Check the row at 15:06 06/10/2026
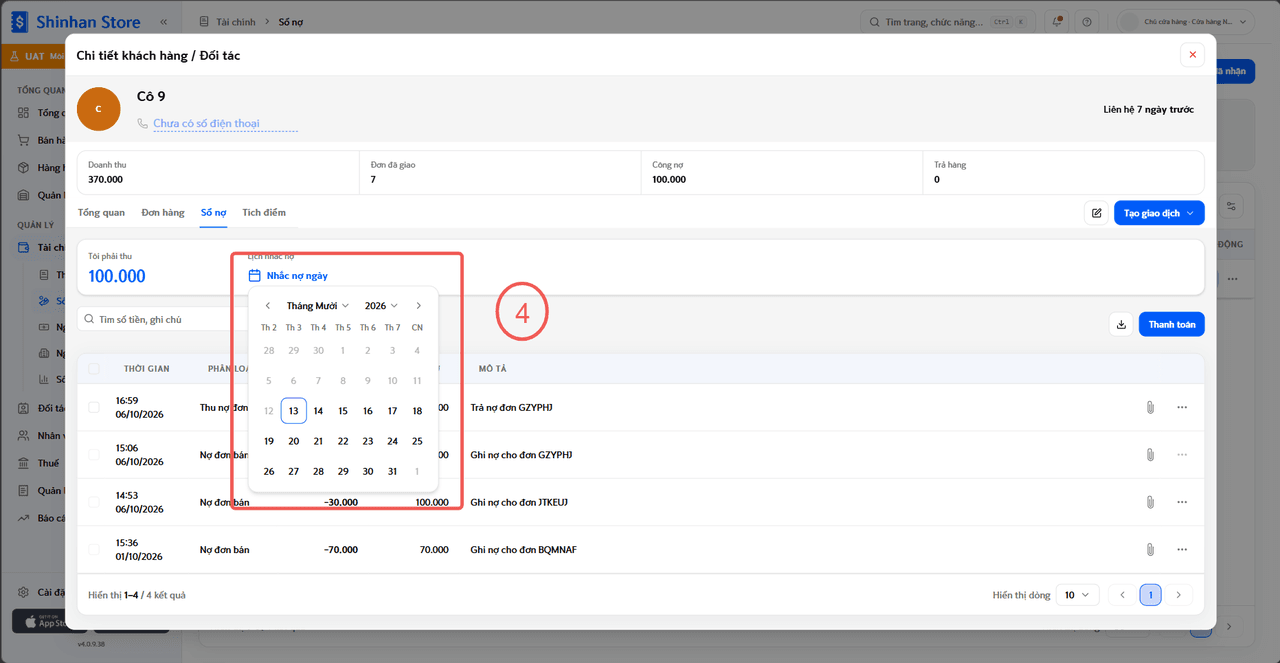 coord(94,455)
